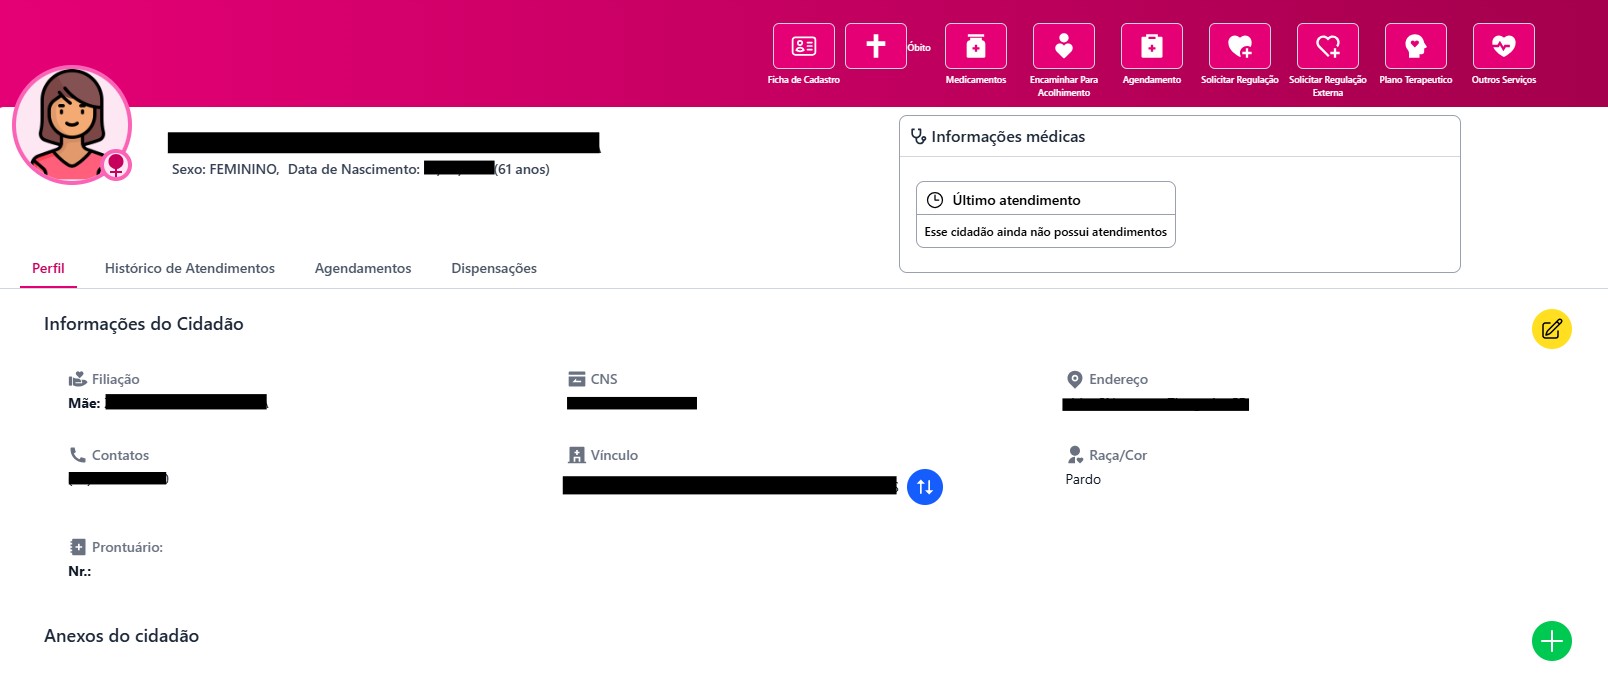Click the Endereço location pin icon

[x=1075, y=379]
